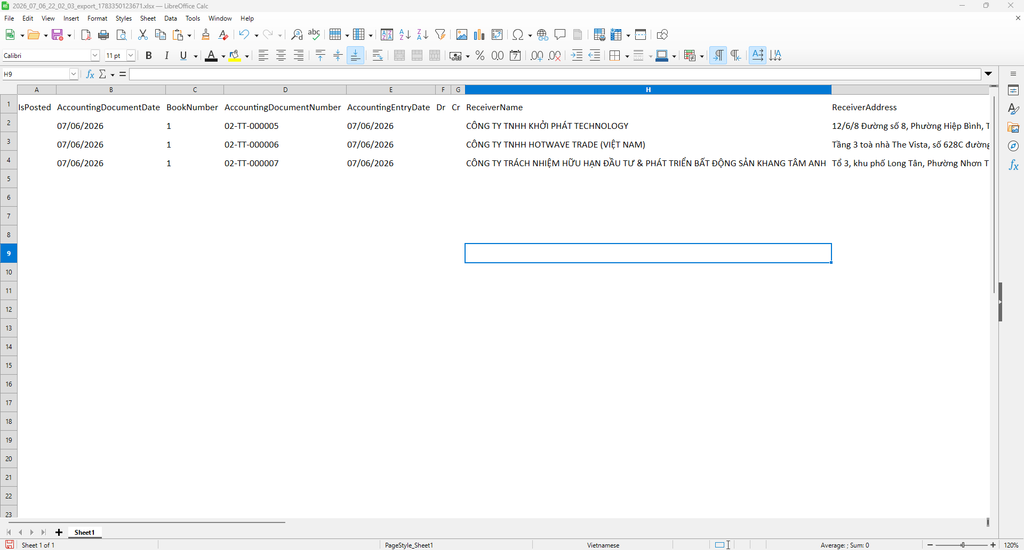
Task: Open the Insert menu
Action: [71, 18]
